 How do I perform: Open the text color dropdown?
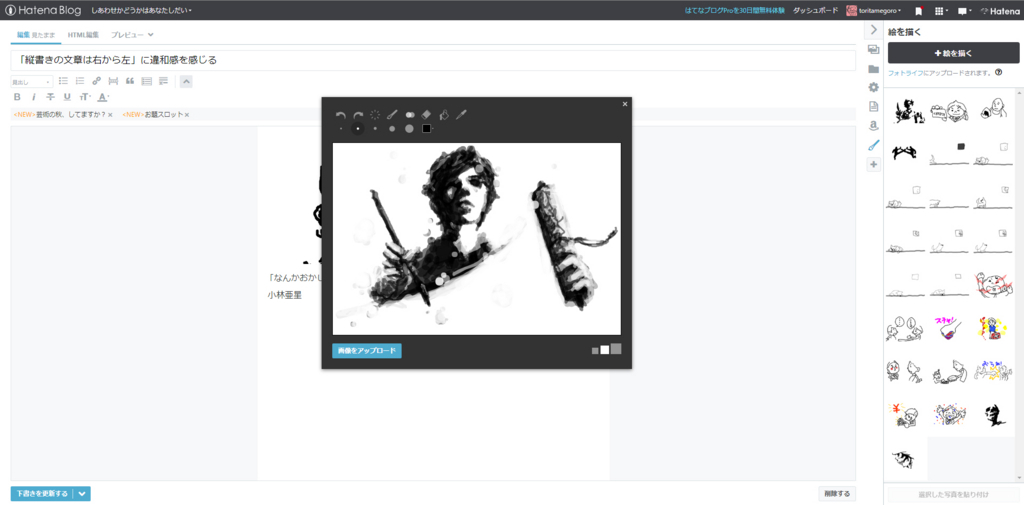coord(103,97)
